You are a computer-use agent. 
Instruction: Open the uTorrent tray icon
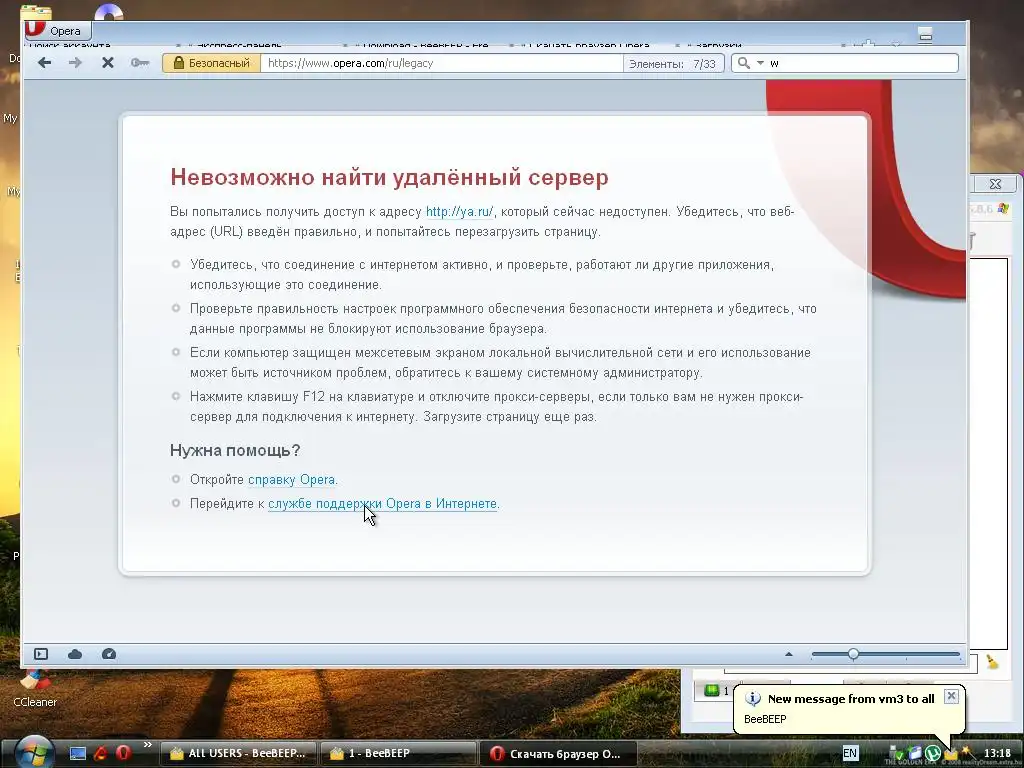point(933,754)
